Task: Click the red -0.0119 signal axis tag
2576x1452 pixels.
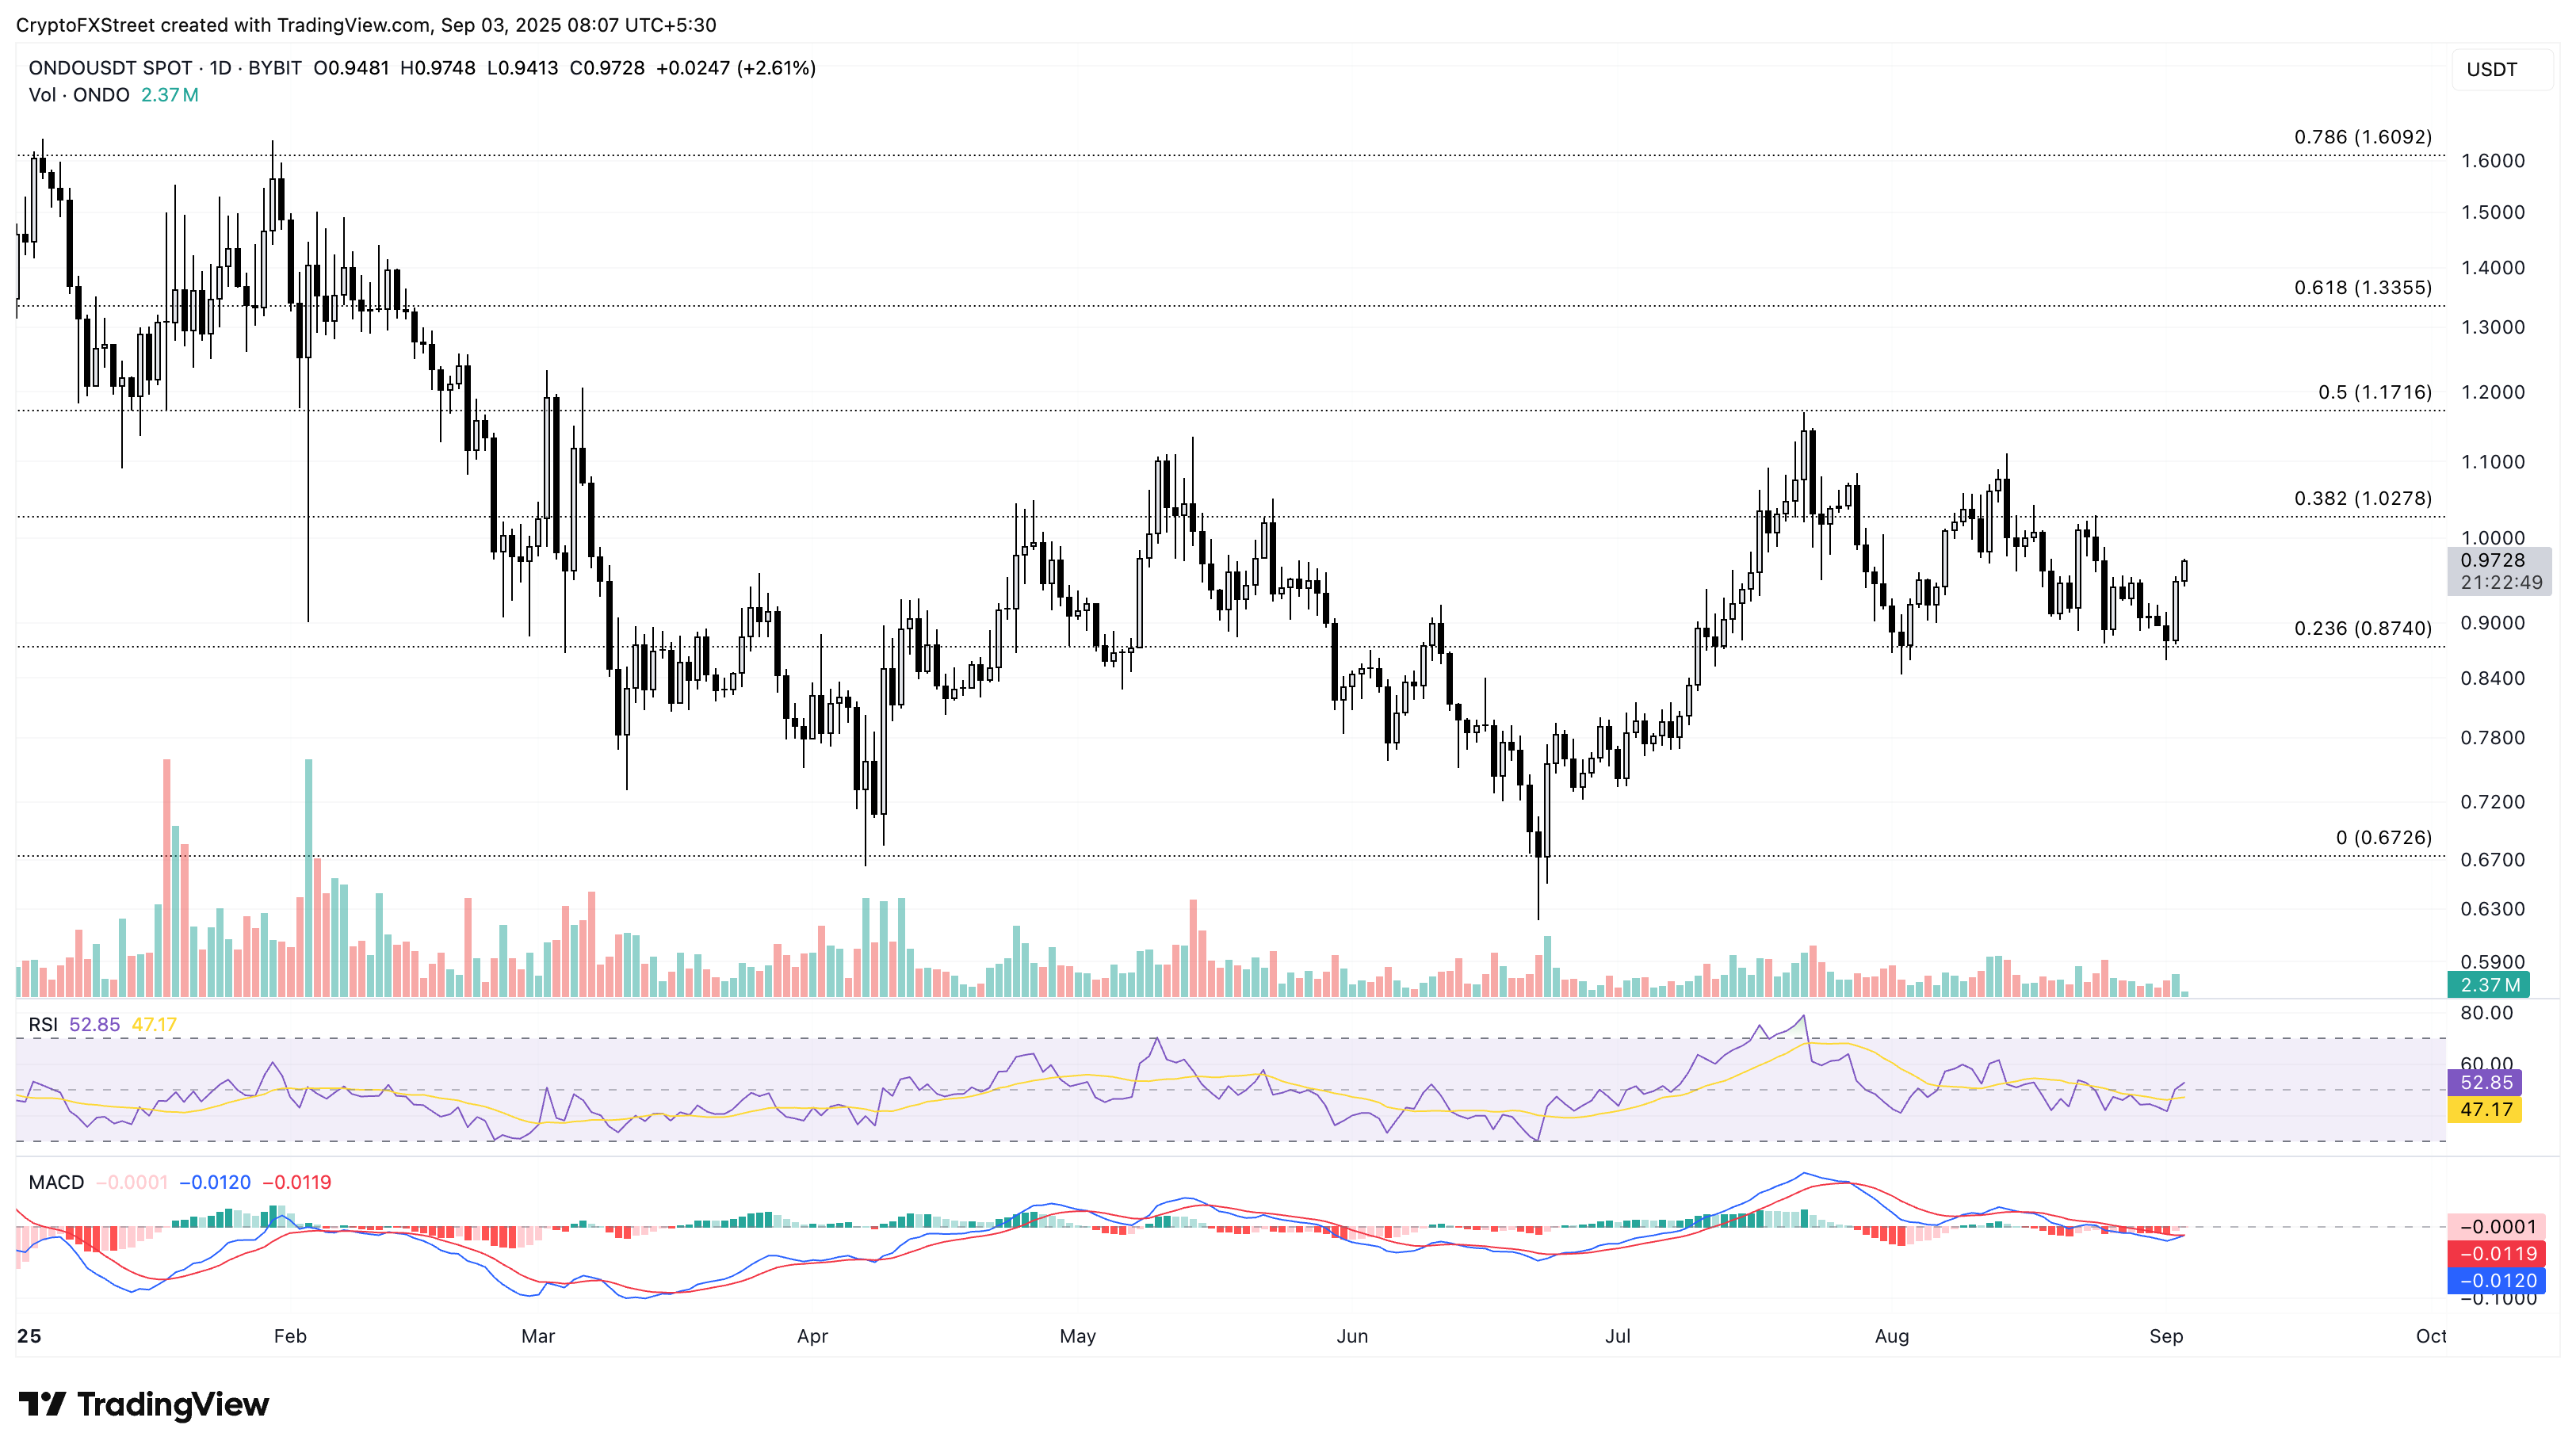Action: pyautogui.click(x=2497, y=1253)
